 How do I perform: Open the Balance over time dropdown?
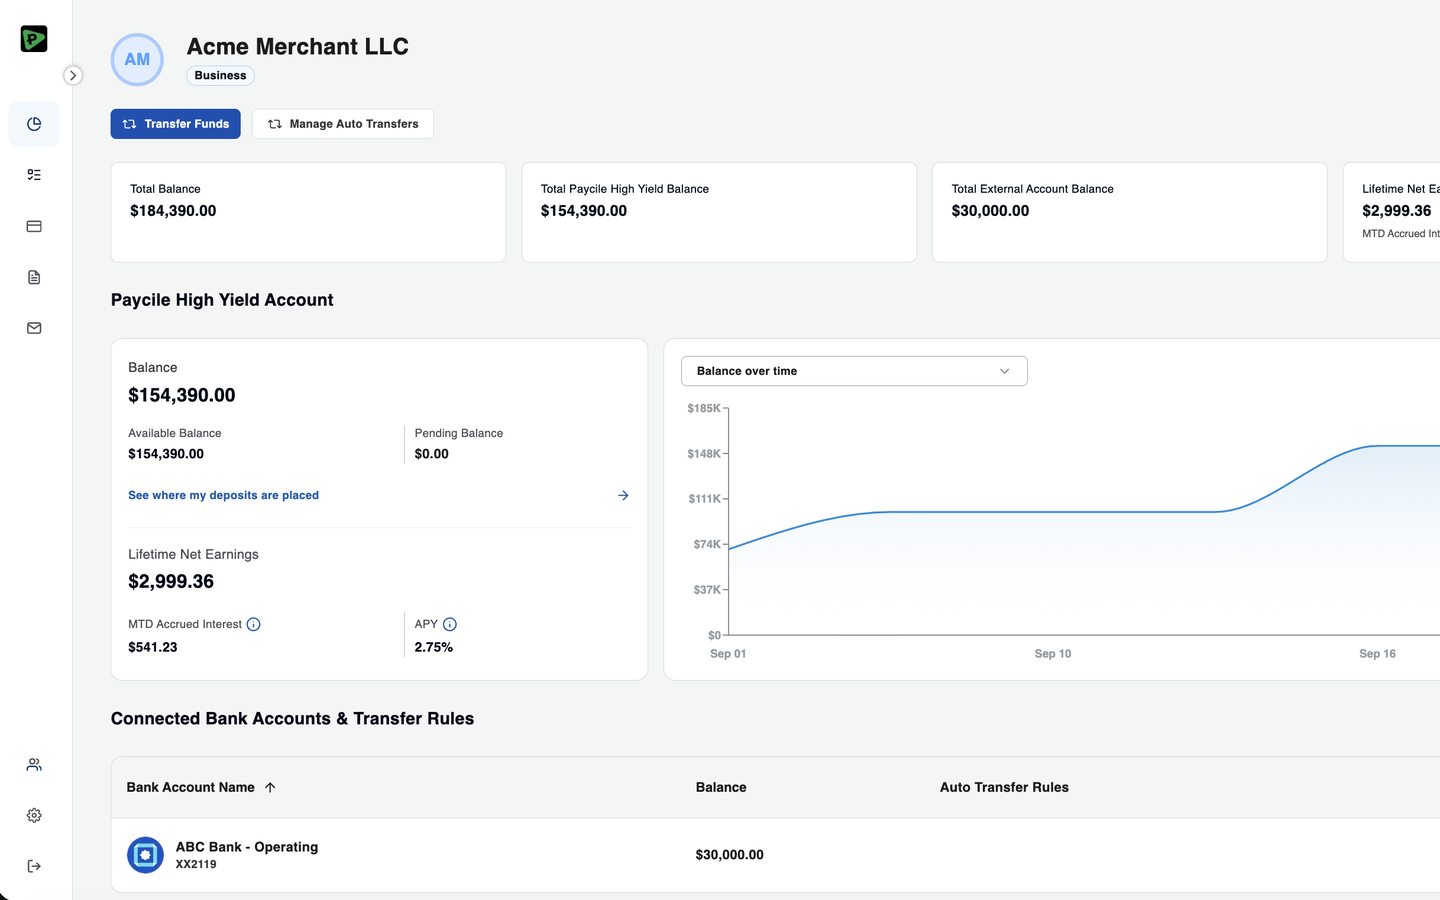point(854,371)
